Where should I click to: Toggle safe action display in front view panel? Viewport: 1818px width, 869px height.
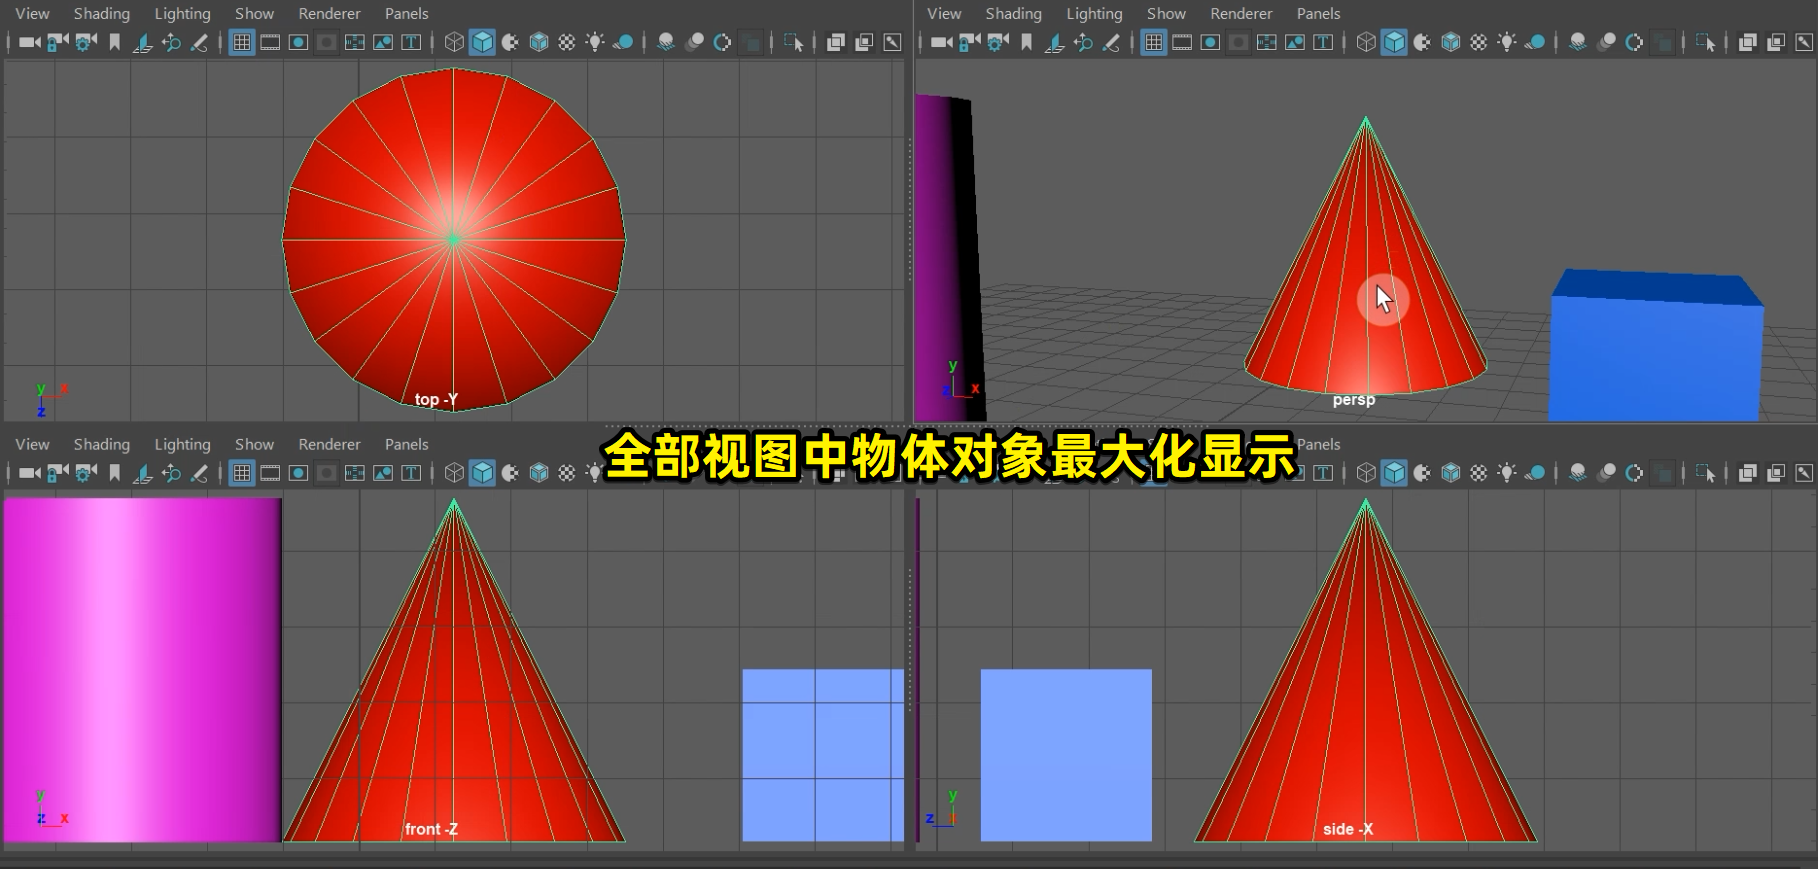(x=383, y=473)
